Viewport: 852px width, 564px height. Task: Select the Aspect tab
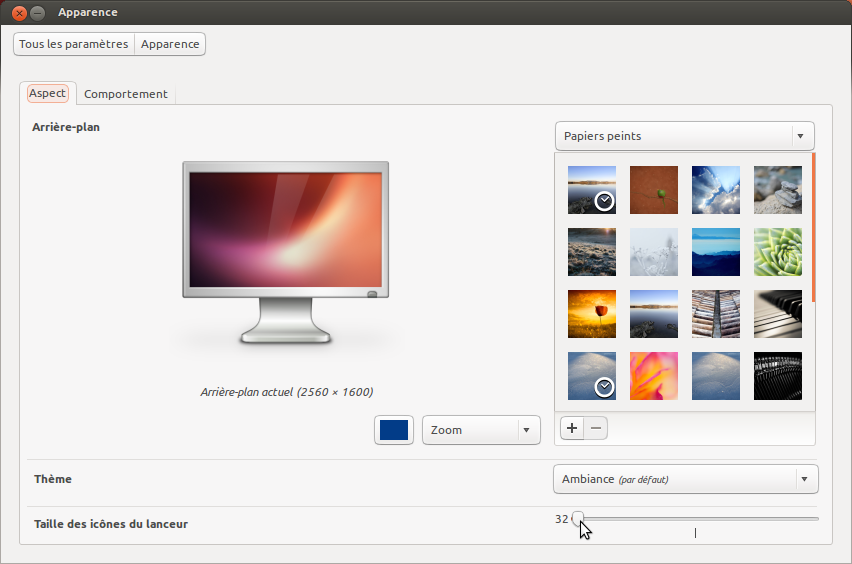(48, 93)
